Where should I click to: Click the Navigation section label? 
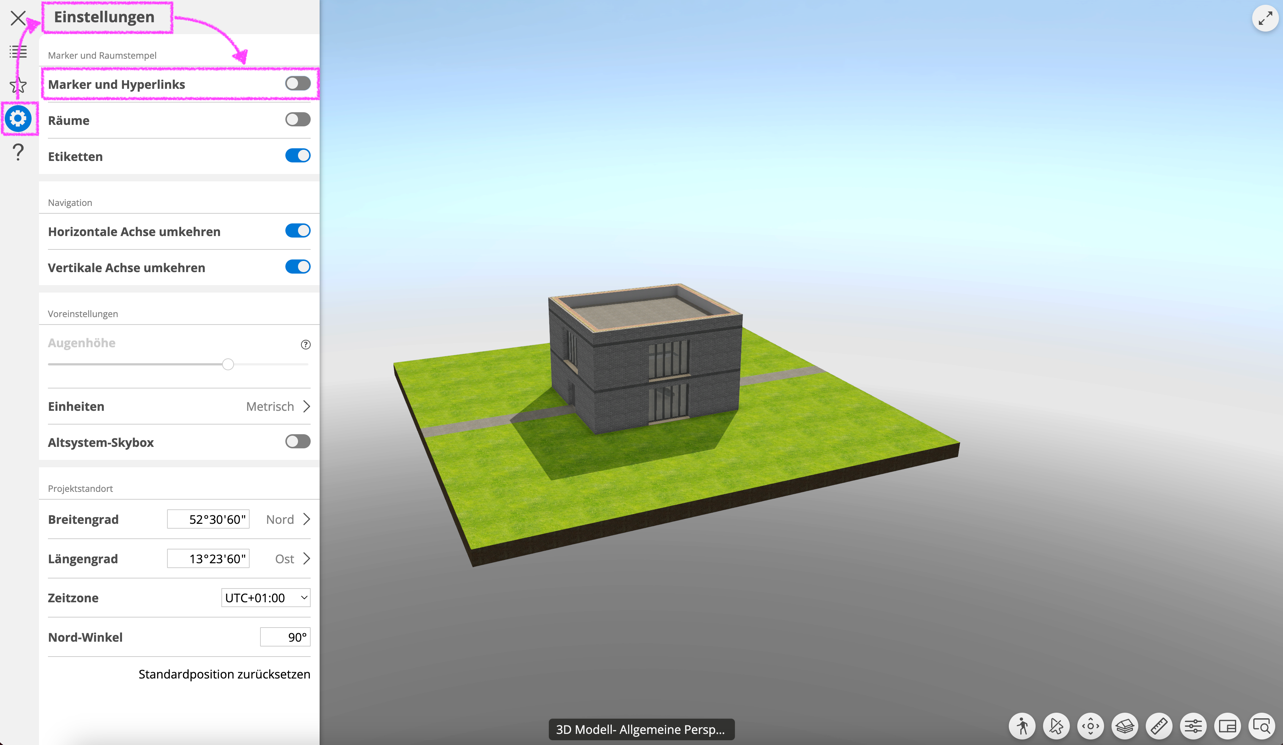click(x=70, y=202)
